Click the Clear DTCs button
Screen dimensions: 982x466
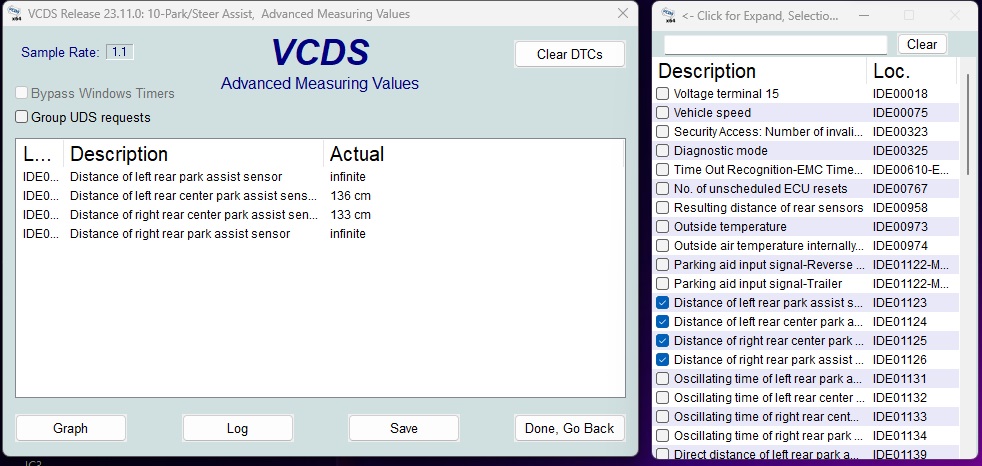569,54
